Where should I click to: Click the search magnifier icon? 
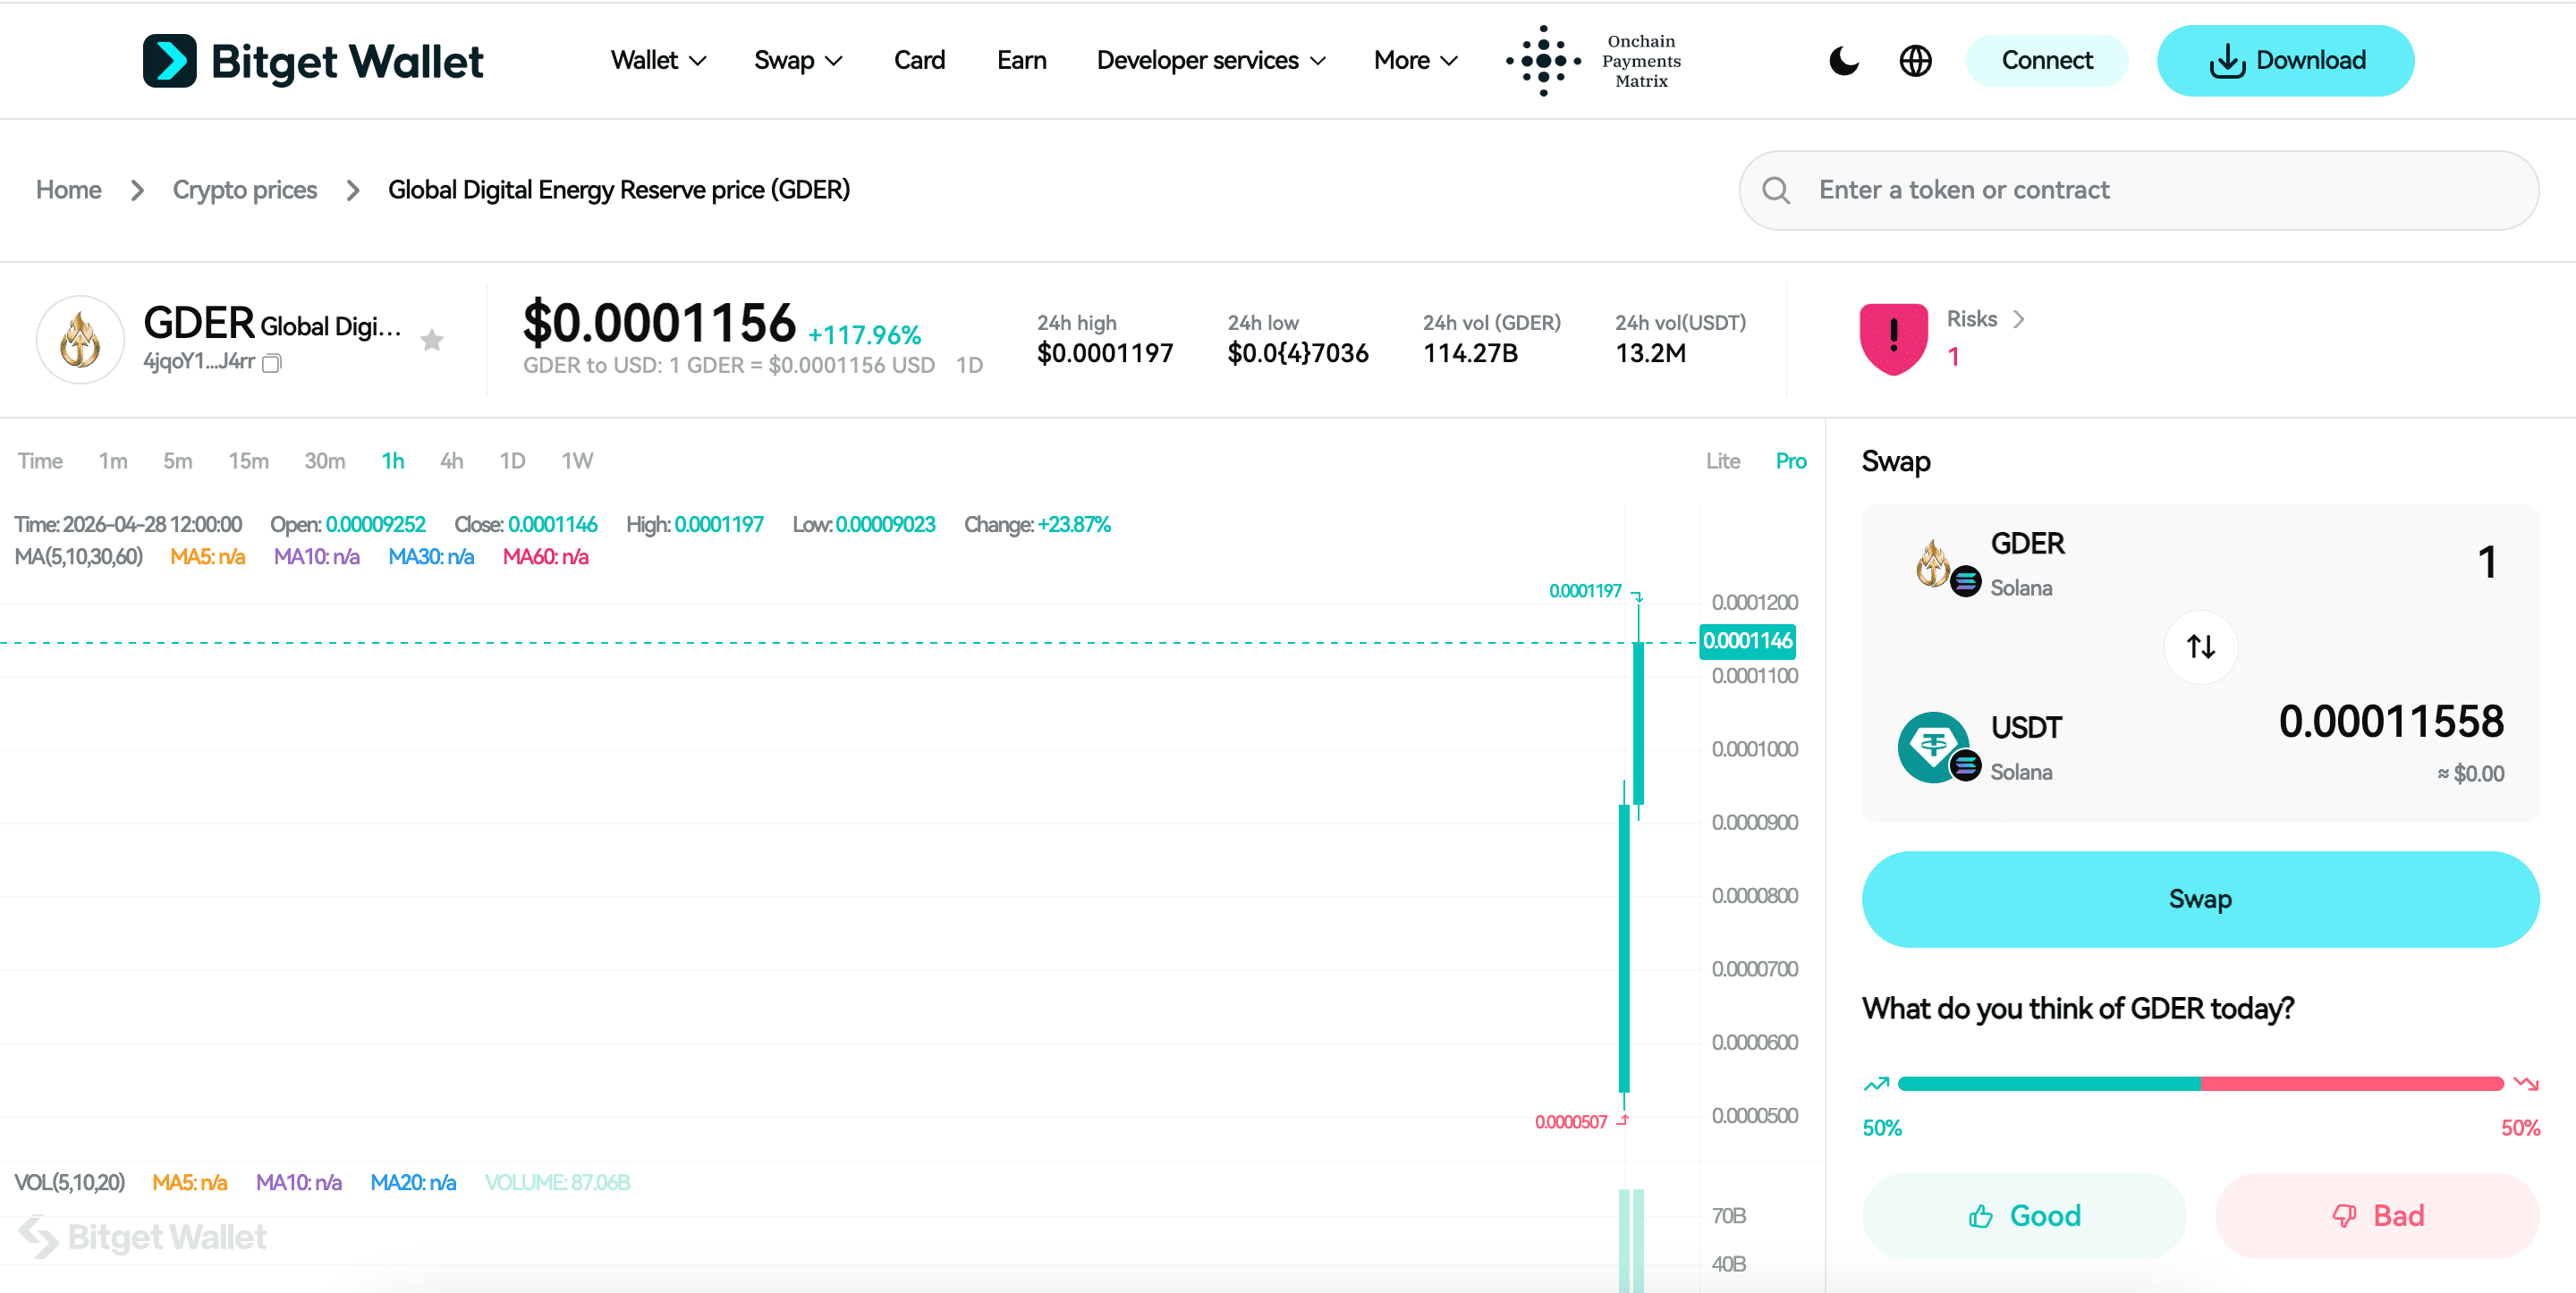1776,190
